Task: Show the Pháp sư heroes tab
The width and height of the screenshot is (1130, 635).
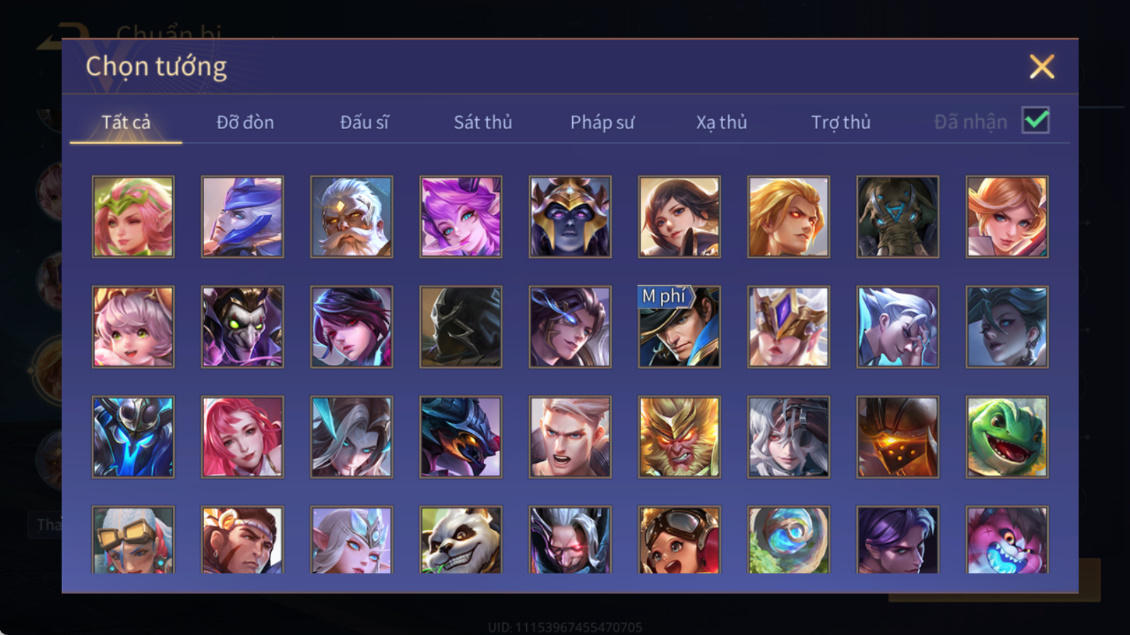Action: coord(602,123)
